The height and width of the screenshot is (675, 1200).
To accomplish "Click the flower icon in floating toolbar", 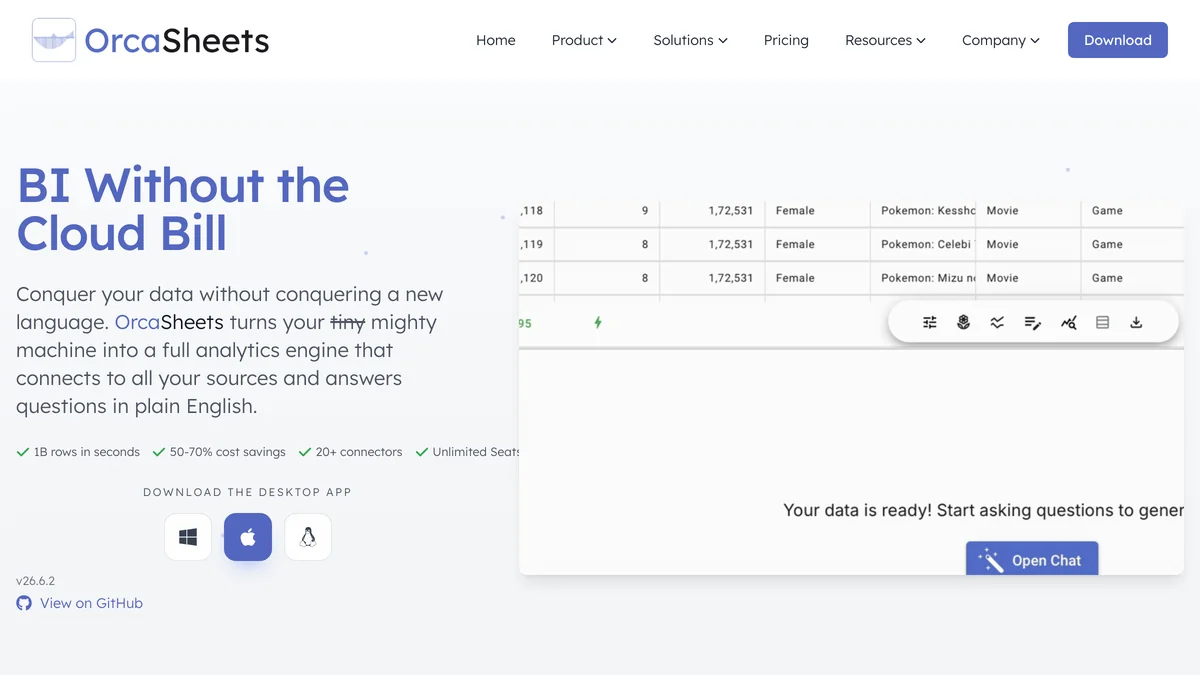I will click(964, 322).
